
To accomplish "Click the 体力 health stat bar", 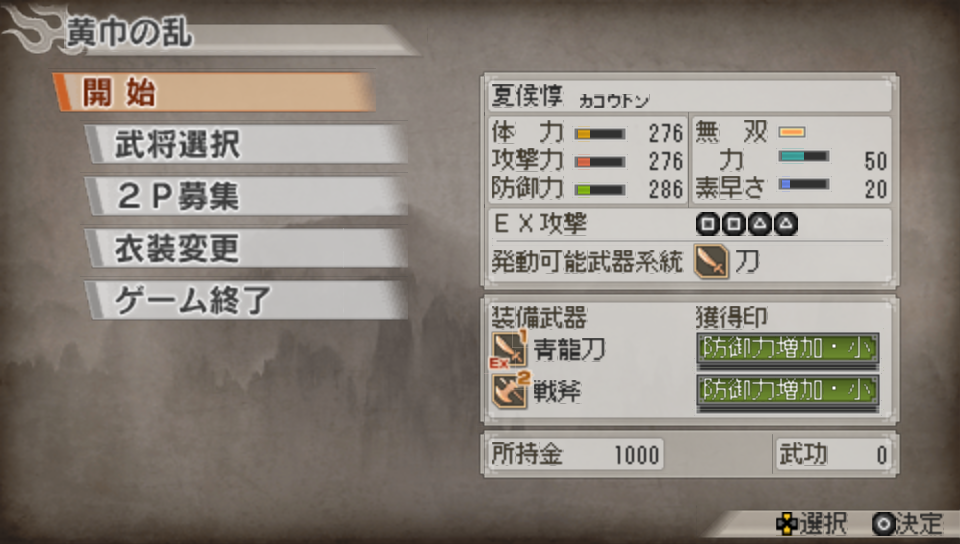I will (600, 133).
